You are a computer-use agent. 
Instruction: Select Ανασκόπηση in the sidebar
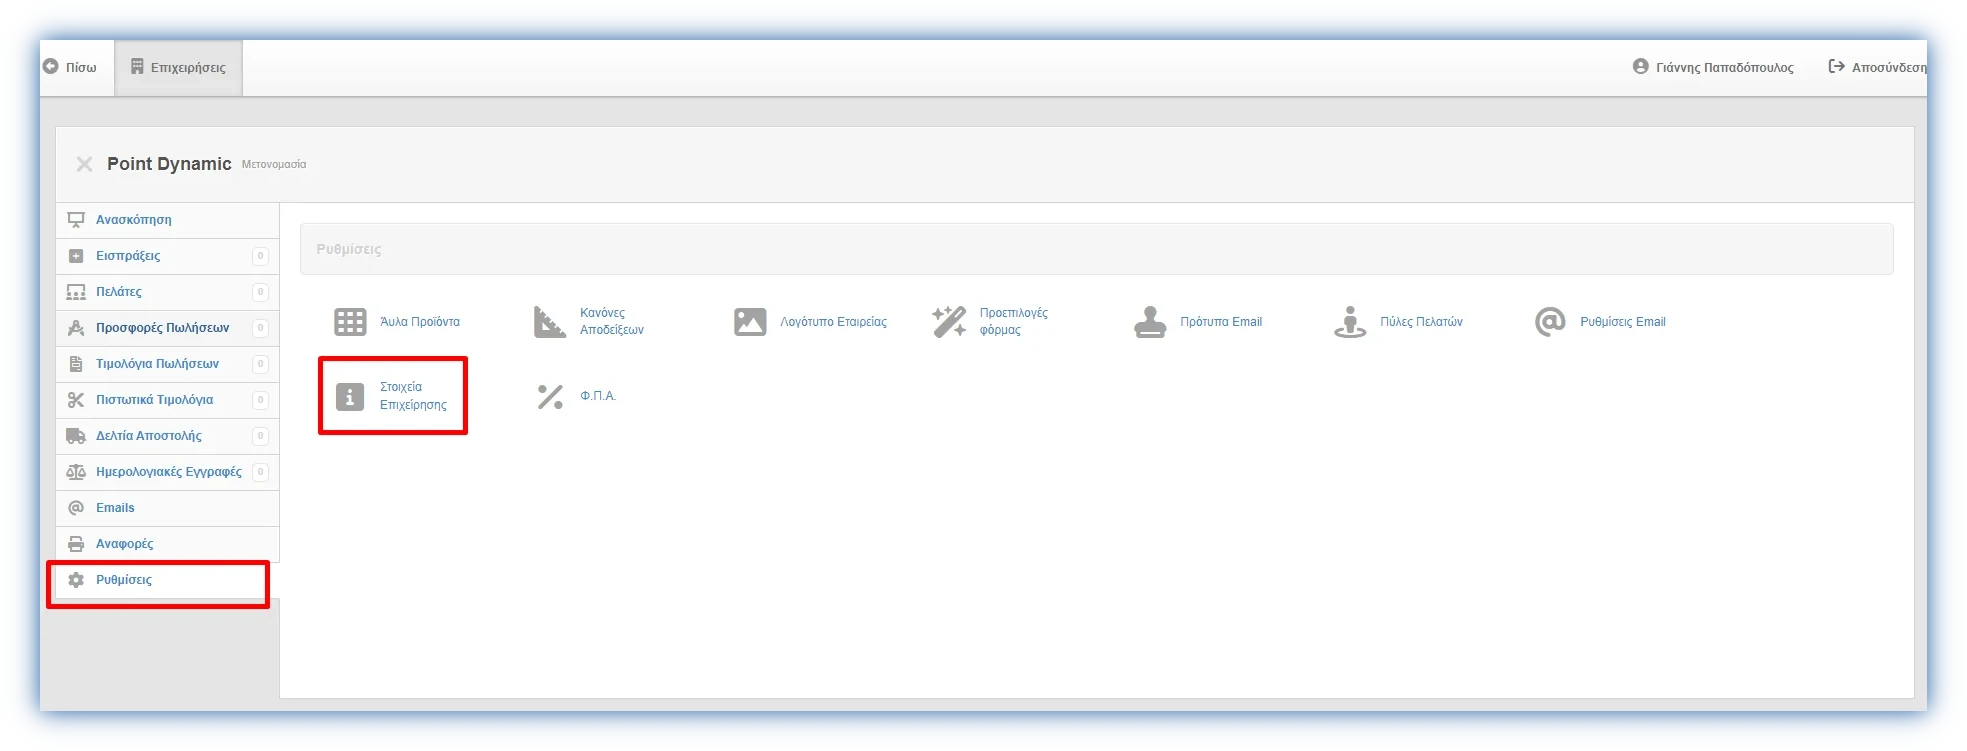click(134, 220)
